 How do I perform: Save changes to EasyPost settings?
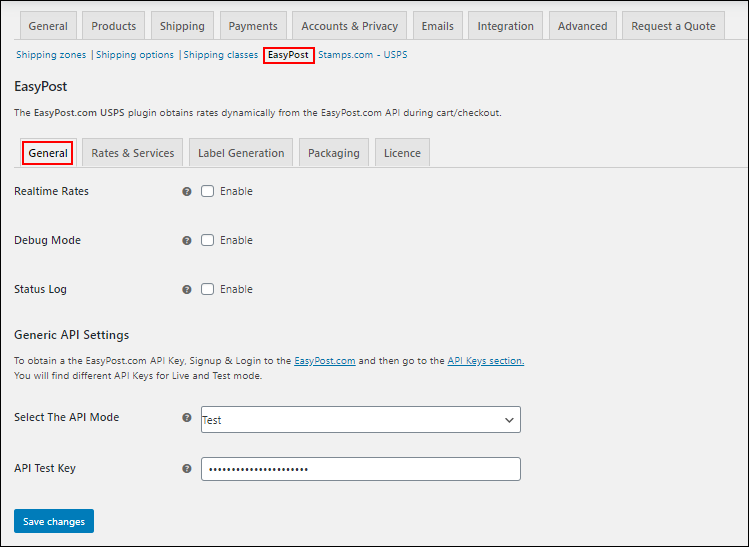tap(54, 521)
